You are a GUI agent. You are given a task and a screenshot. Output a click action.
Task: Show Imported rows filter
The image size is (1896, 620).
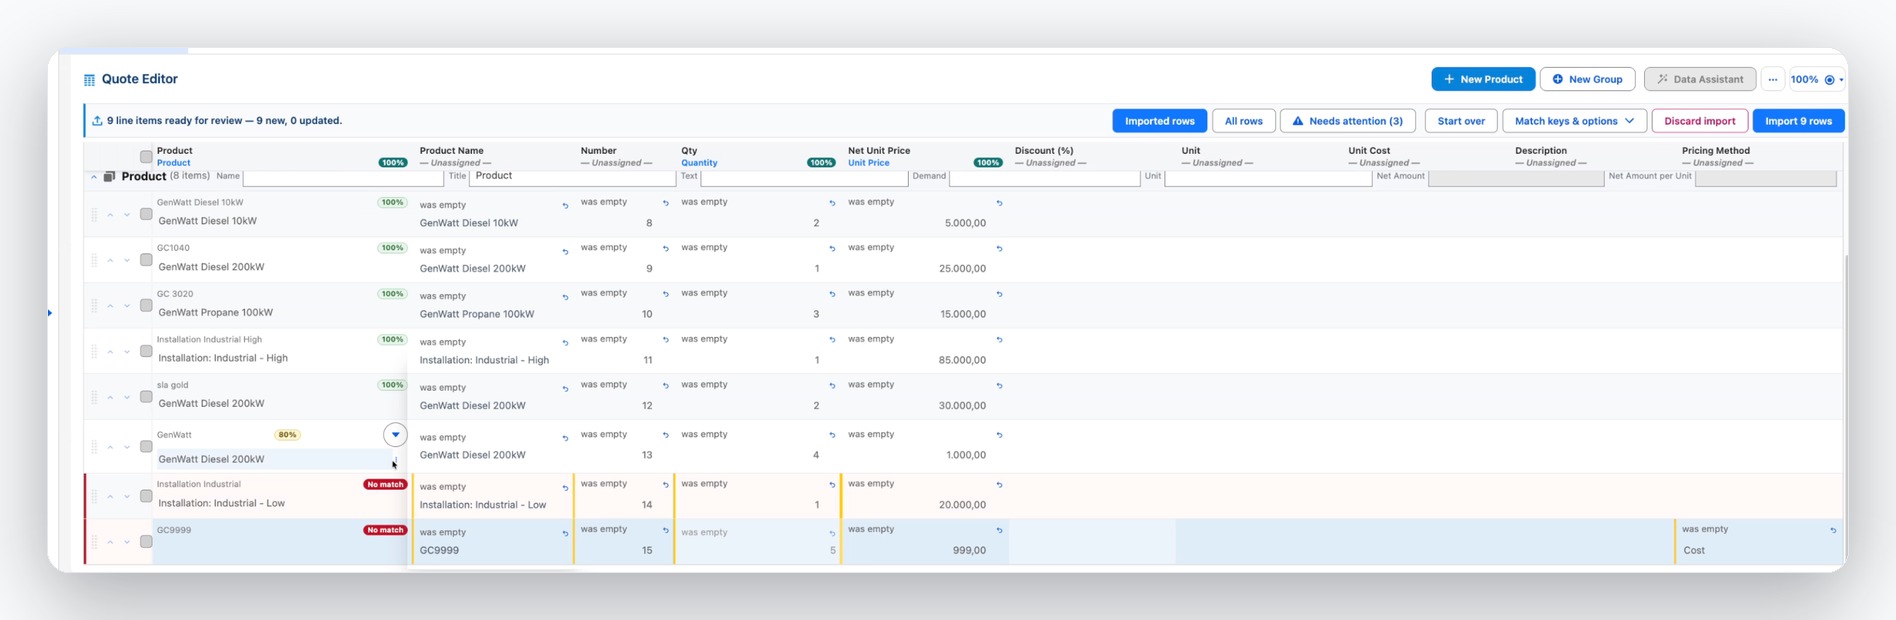pos(1160,121)
